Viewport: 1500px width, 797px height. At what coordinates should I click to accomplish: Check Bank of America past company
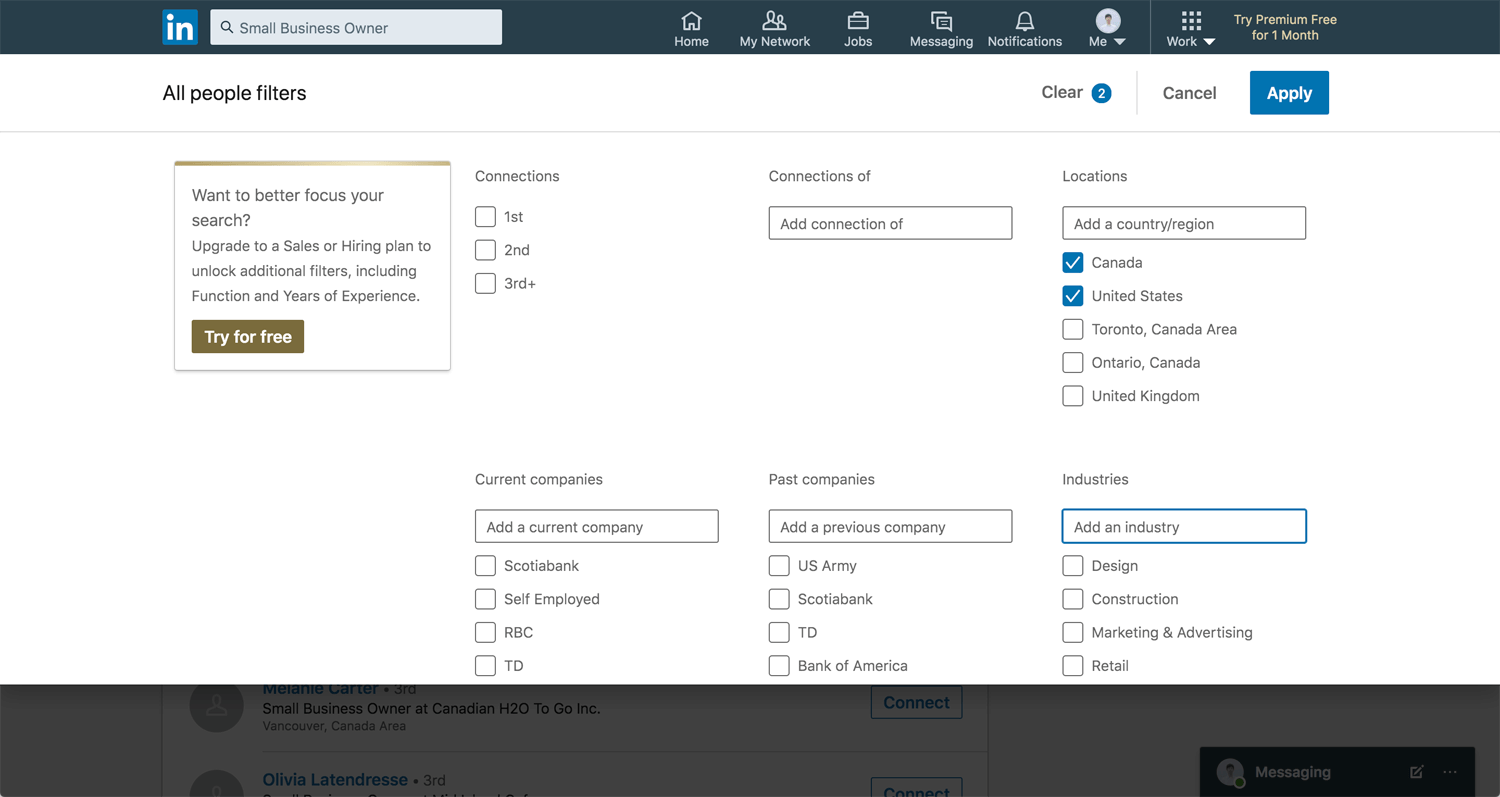779,666
